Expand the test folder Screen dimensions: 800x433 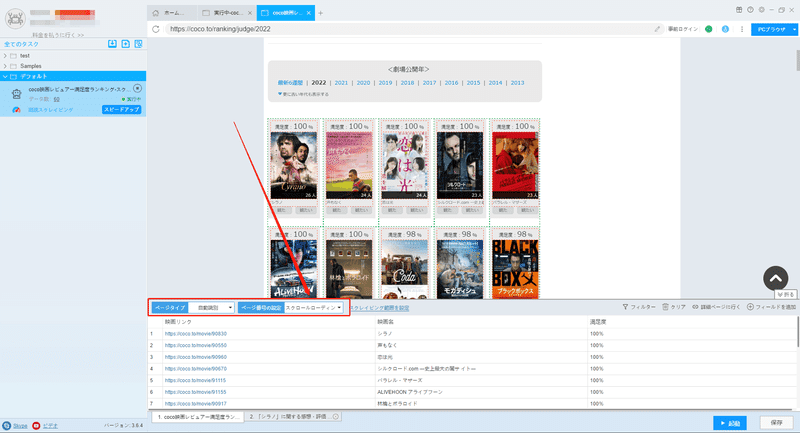[x=5, y=56]
